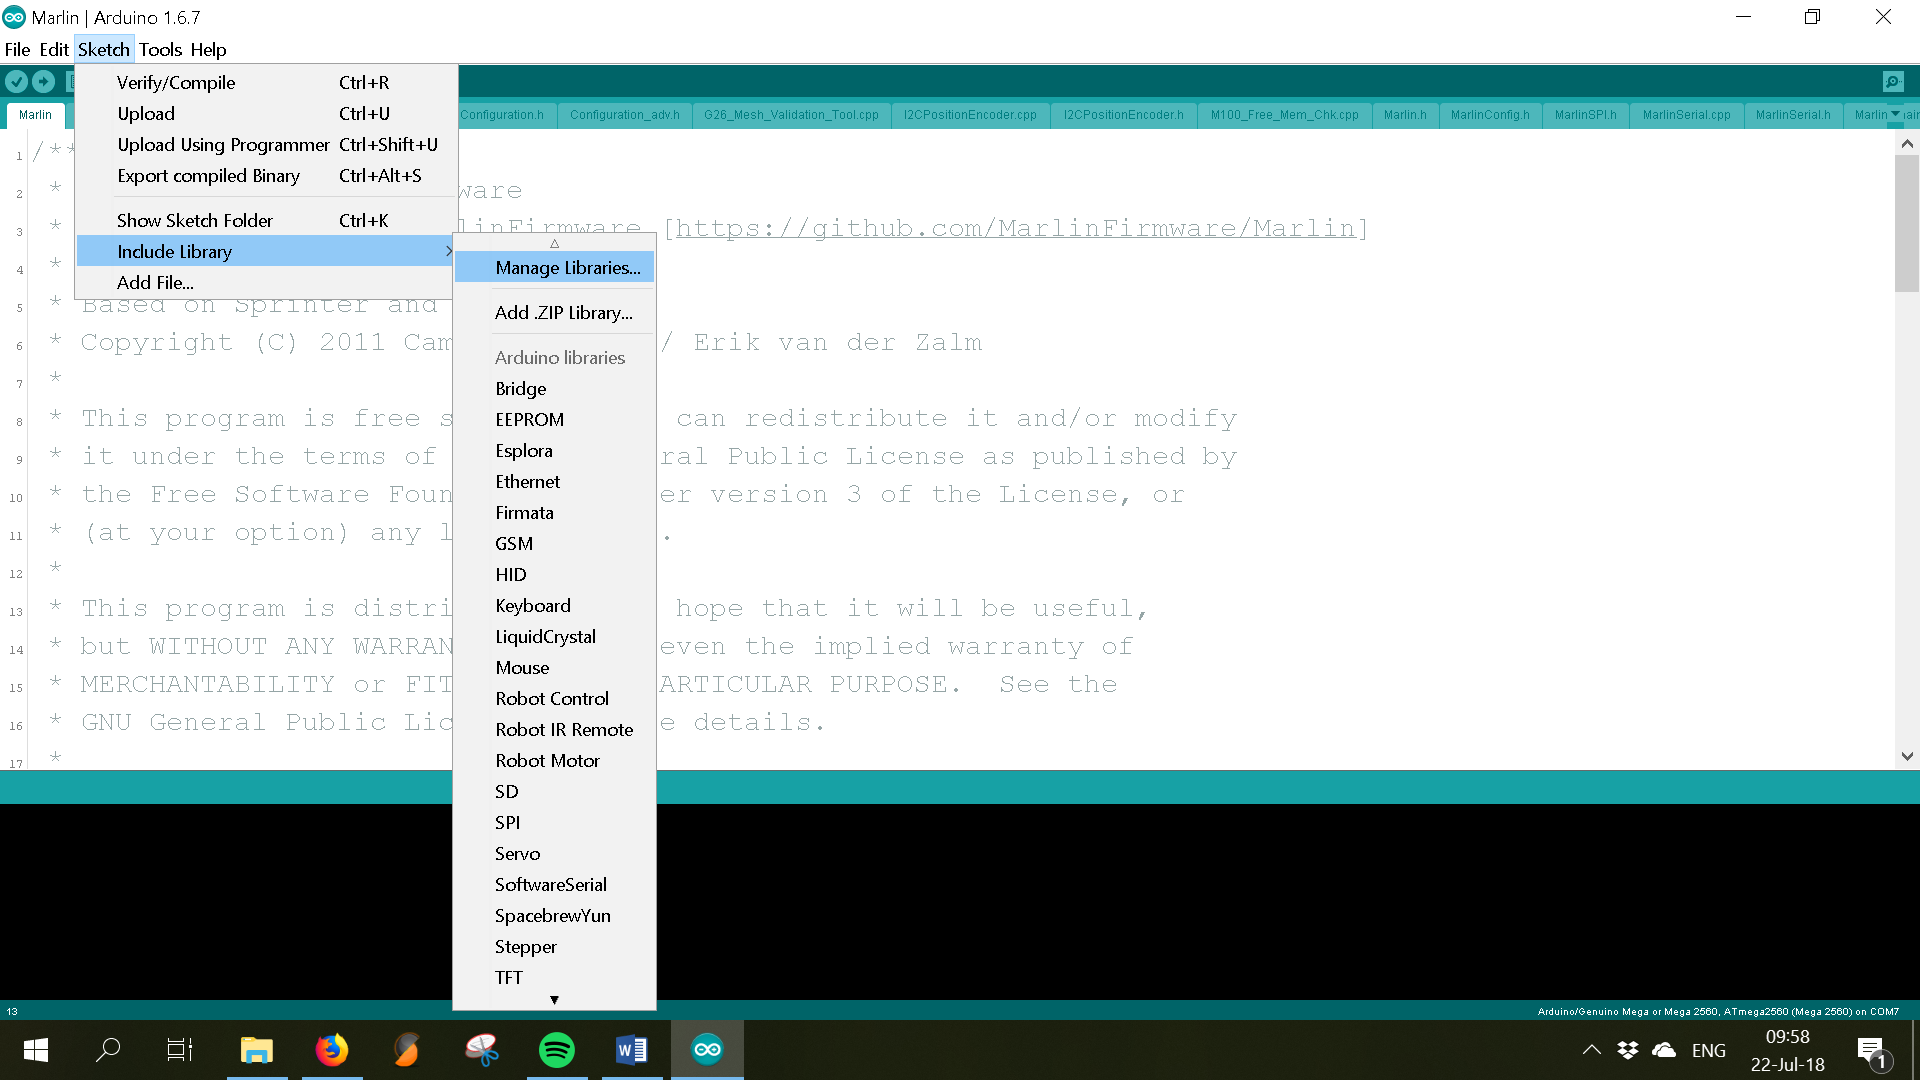Include the SPI library
The image size is (1920, 1080).
pyautogui.click(x=555, y=823)
